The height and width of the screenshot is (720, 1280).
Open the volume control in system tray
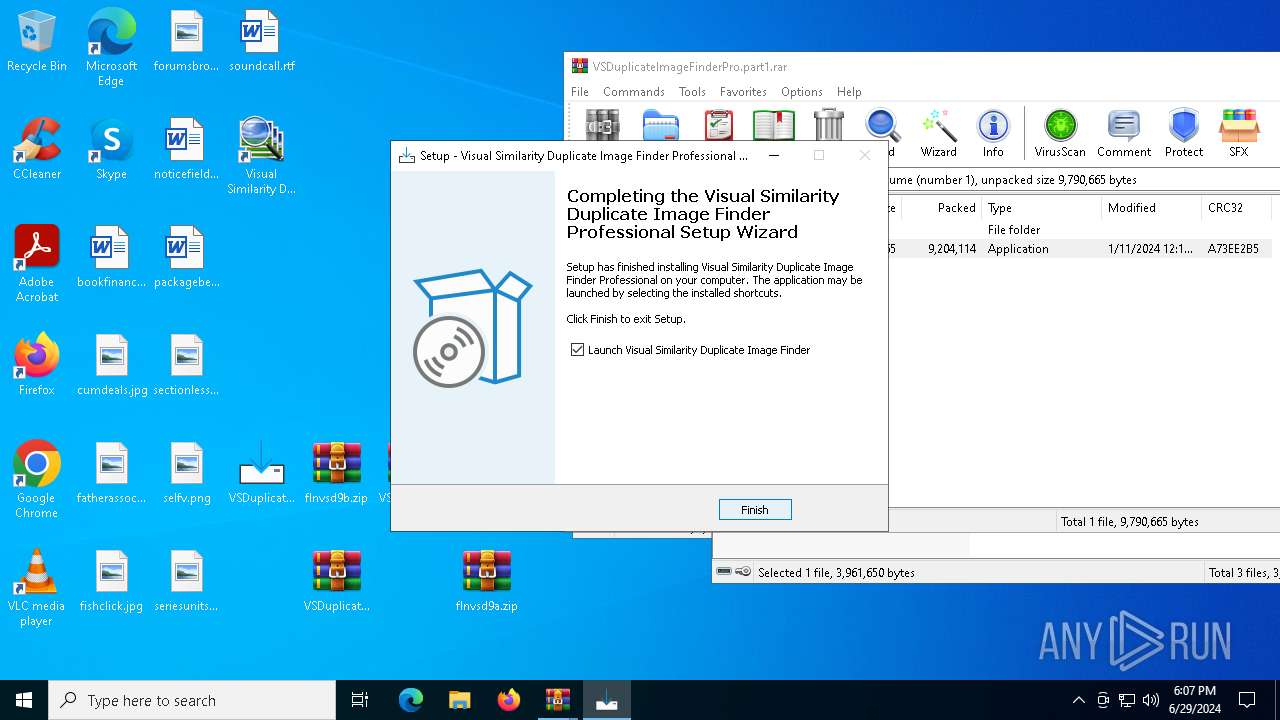[x=1151, y=700]
